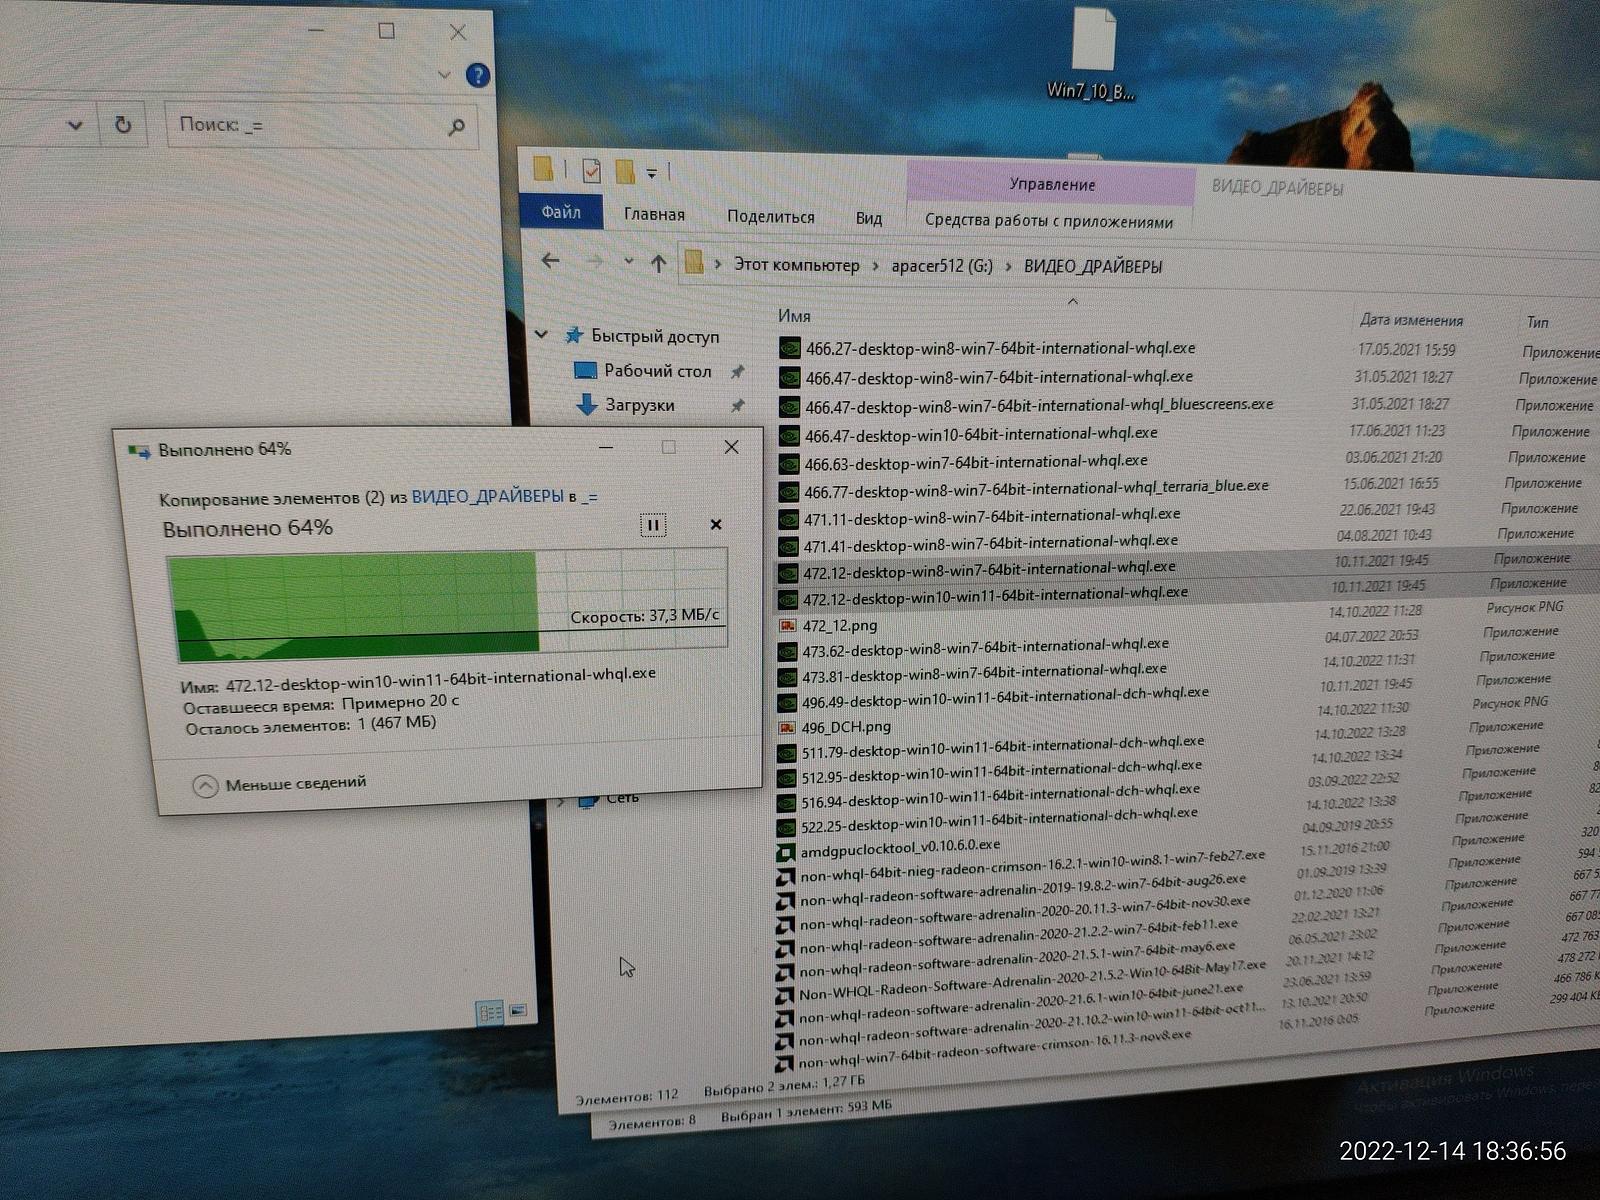Open address history dropdown in back window
Viewport: 1600px width, 1200px height.
click(74, 125)
